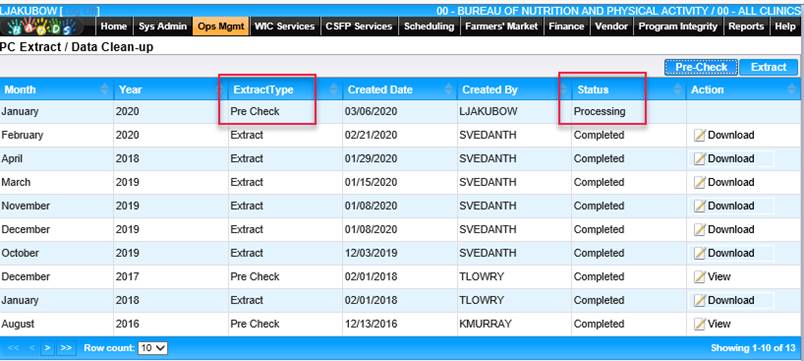Click the View icon in August 2016 row
Viewport: 804px width, 361px height.
click(700, 324)
